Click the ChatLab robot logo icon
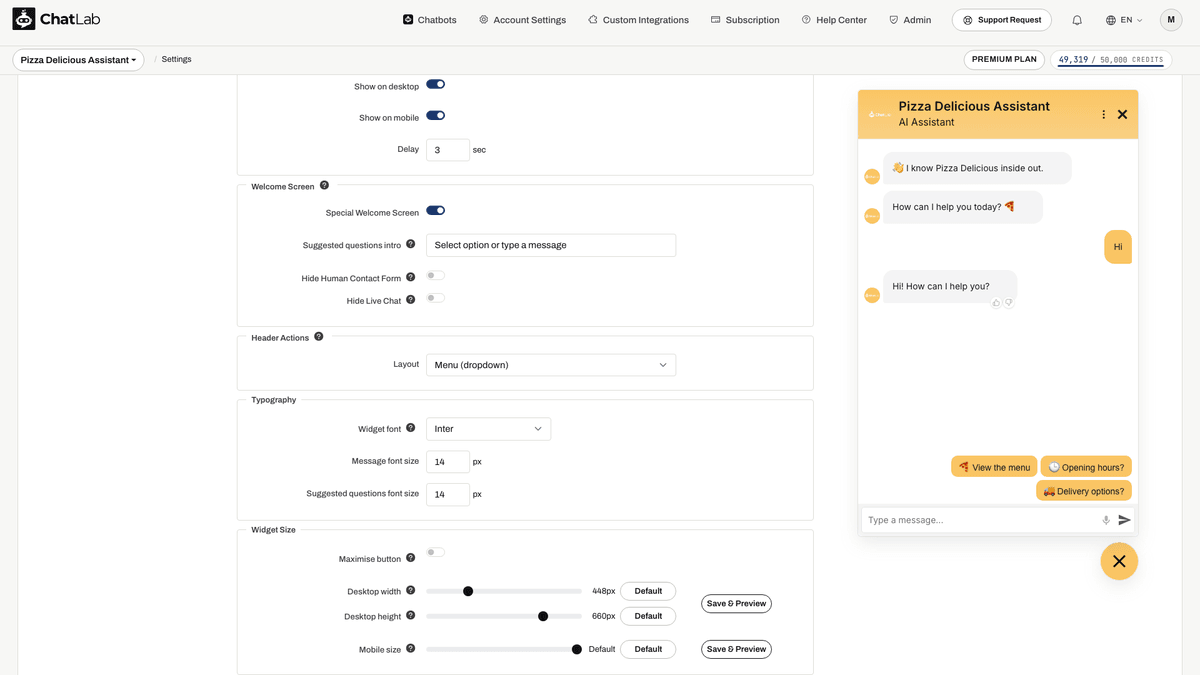The image size is (1200, 675). [x=24, y=19]
